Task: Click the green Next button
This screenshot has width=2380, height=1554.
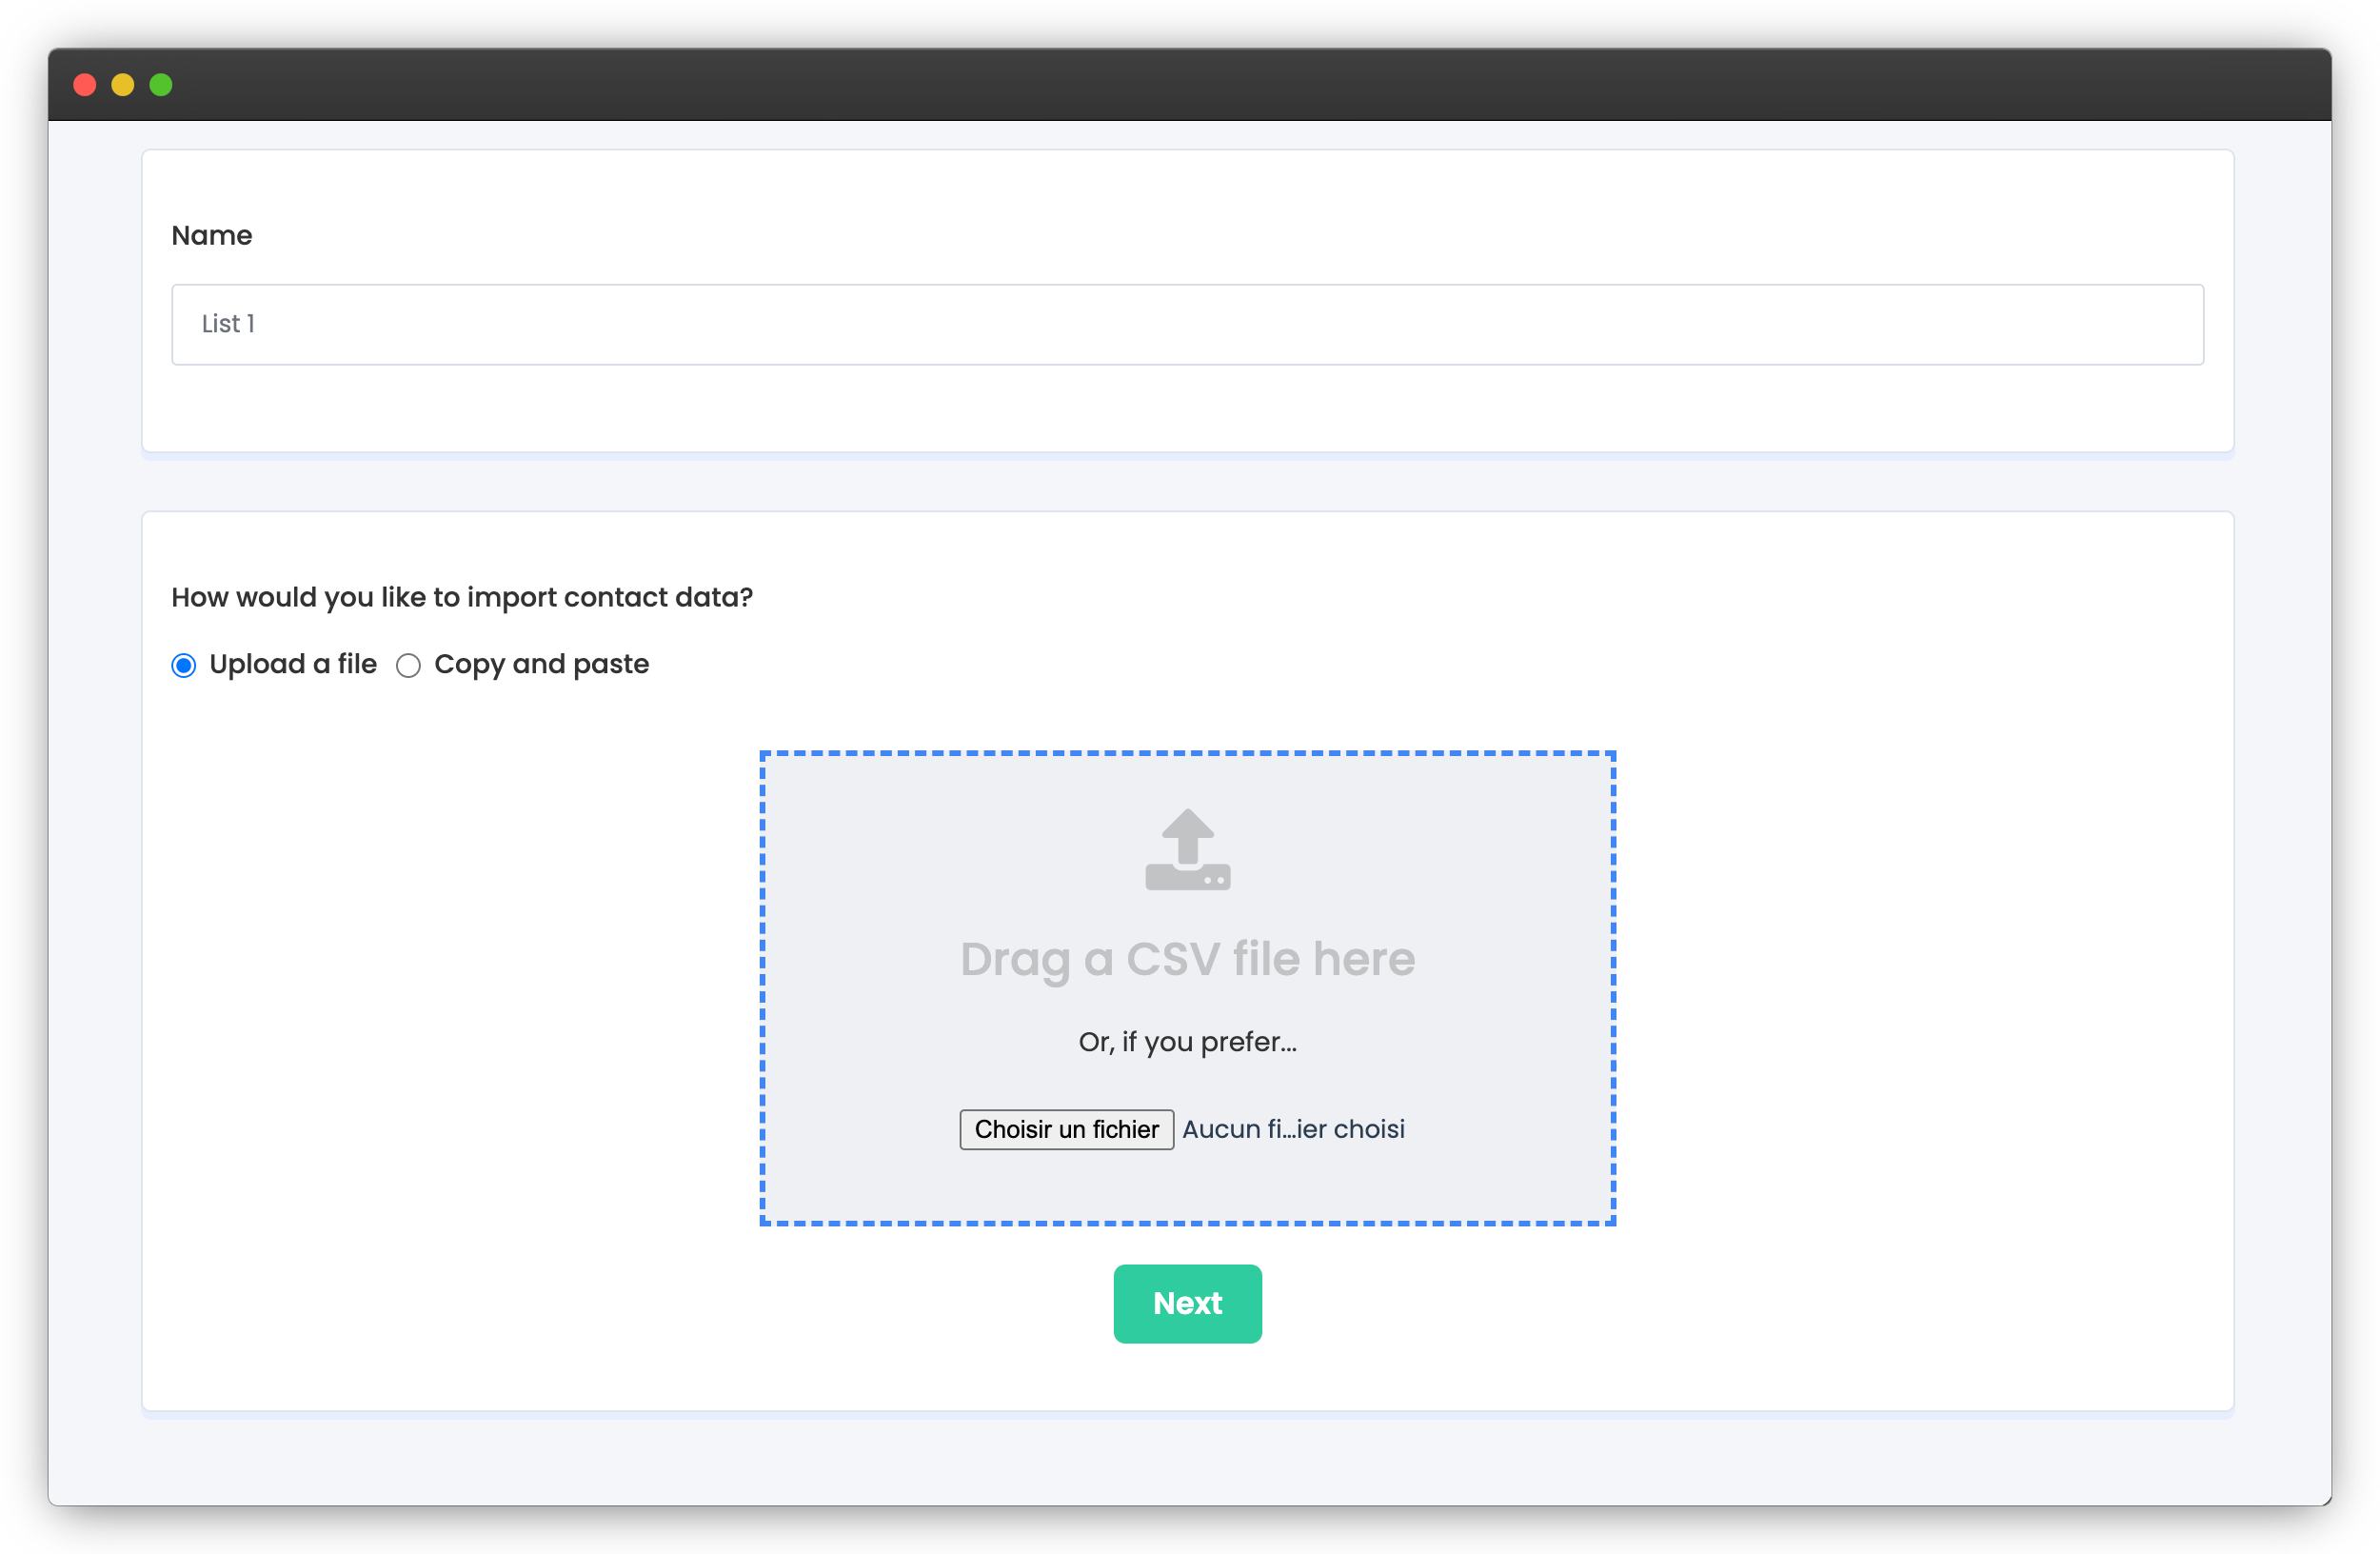Action: (1187, 1303)
